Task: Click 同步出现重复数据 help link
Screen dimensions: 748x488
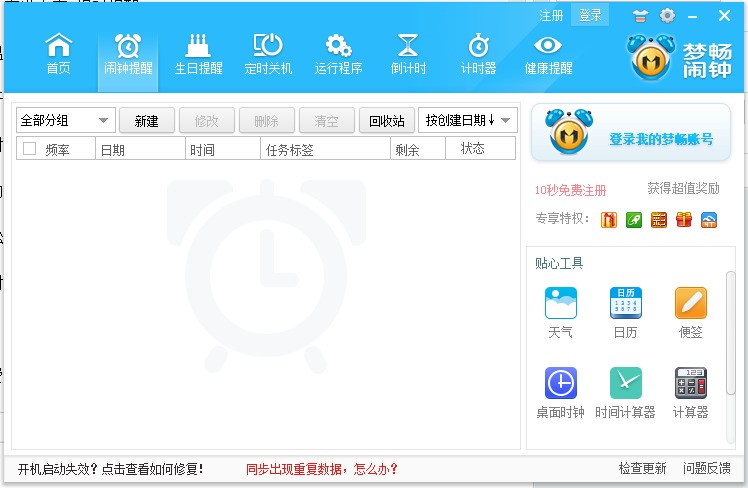Action: point(322,469)
